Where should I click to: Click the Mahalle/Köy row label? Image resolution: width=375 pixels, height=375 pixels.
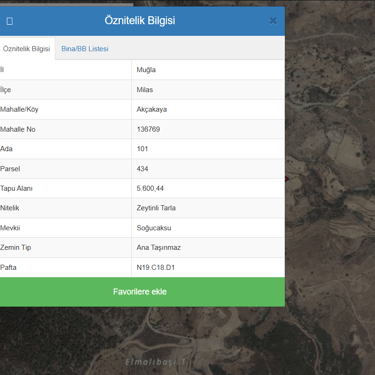19,109
